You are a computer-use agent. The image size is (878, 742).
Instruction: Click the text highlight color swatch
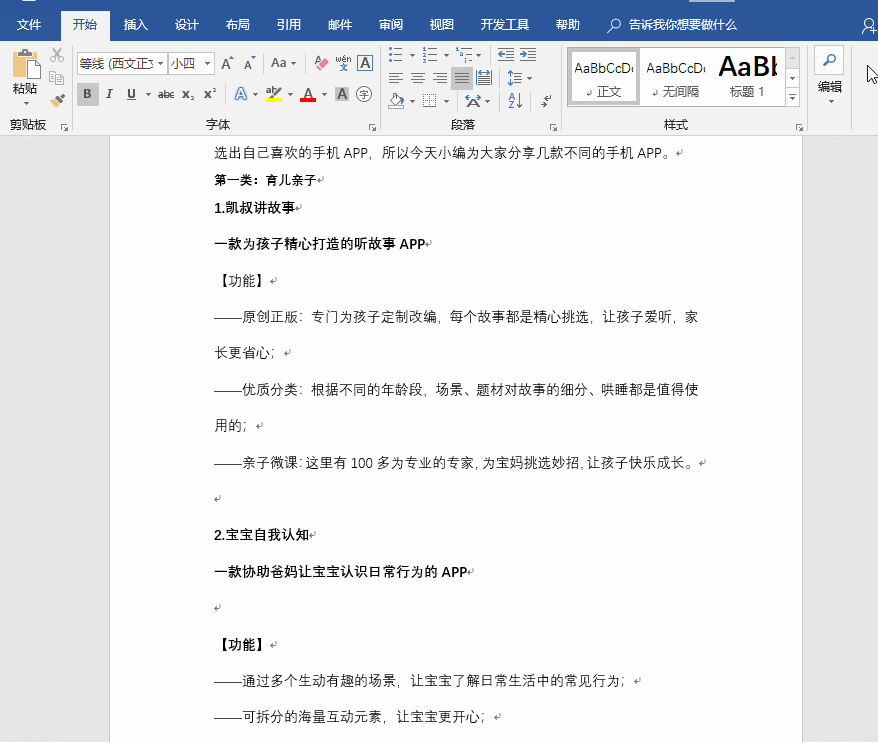point(272,92)
